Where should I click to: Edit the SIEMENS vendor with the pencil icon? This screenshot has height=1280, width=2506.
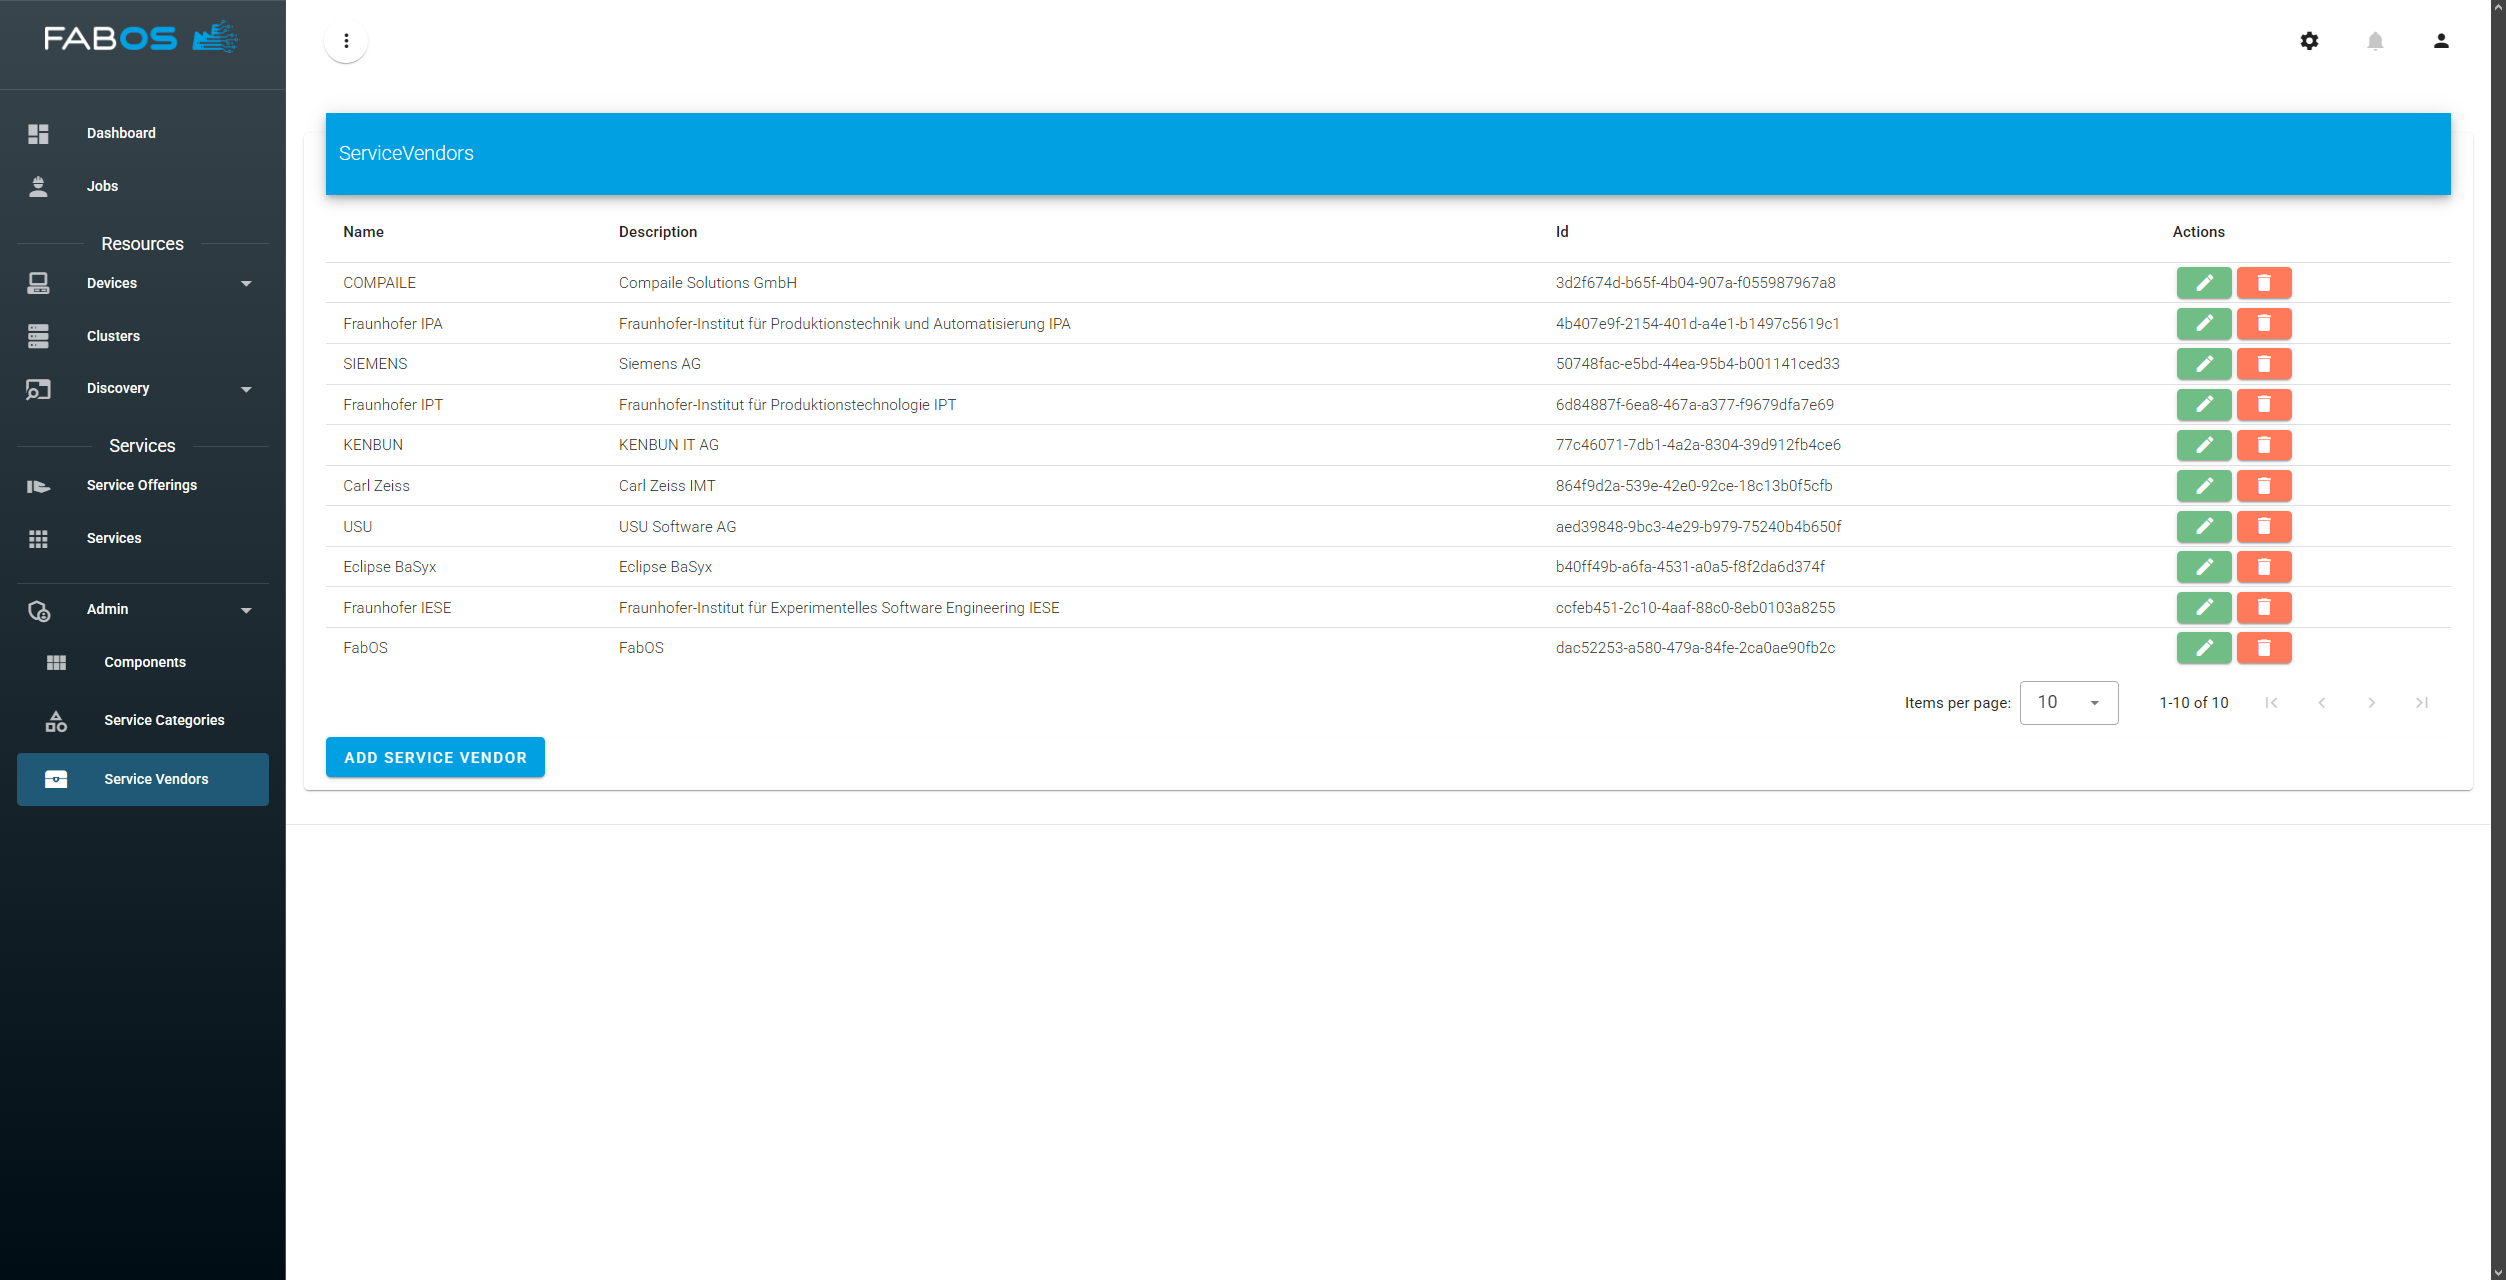(2204, 364)
